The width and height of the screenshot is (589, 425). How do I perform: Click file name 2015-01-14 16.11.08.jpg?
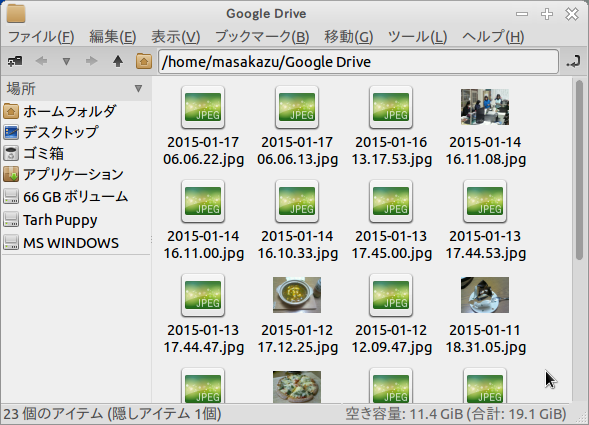pos(485,151)
